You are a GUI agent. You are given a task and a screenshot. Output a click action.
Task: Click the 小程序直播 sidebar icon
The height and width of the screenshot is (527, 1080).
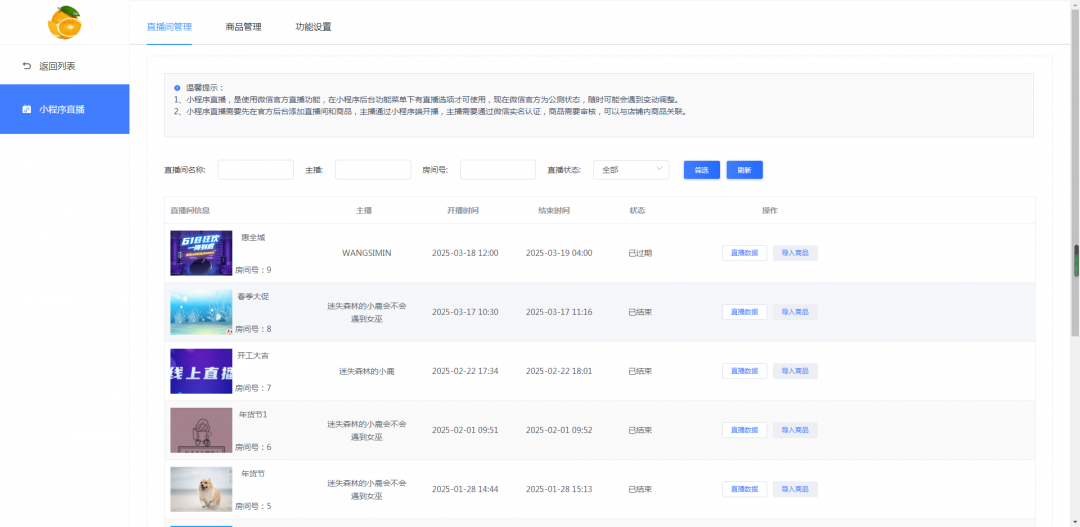(27, 109)
